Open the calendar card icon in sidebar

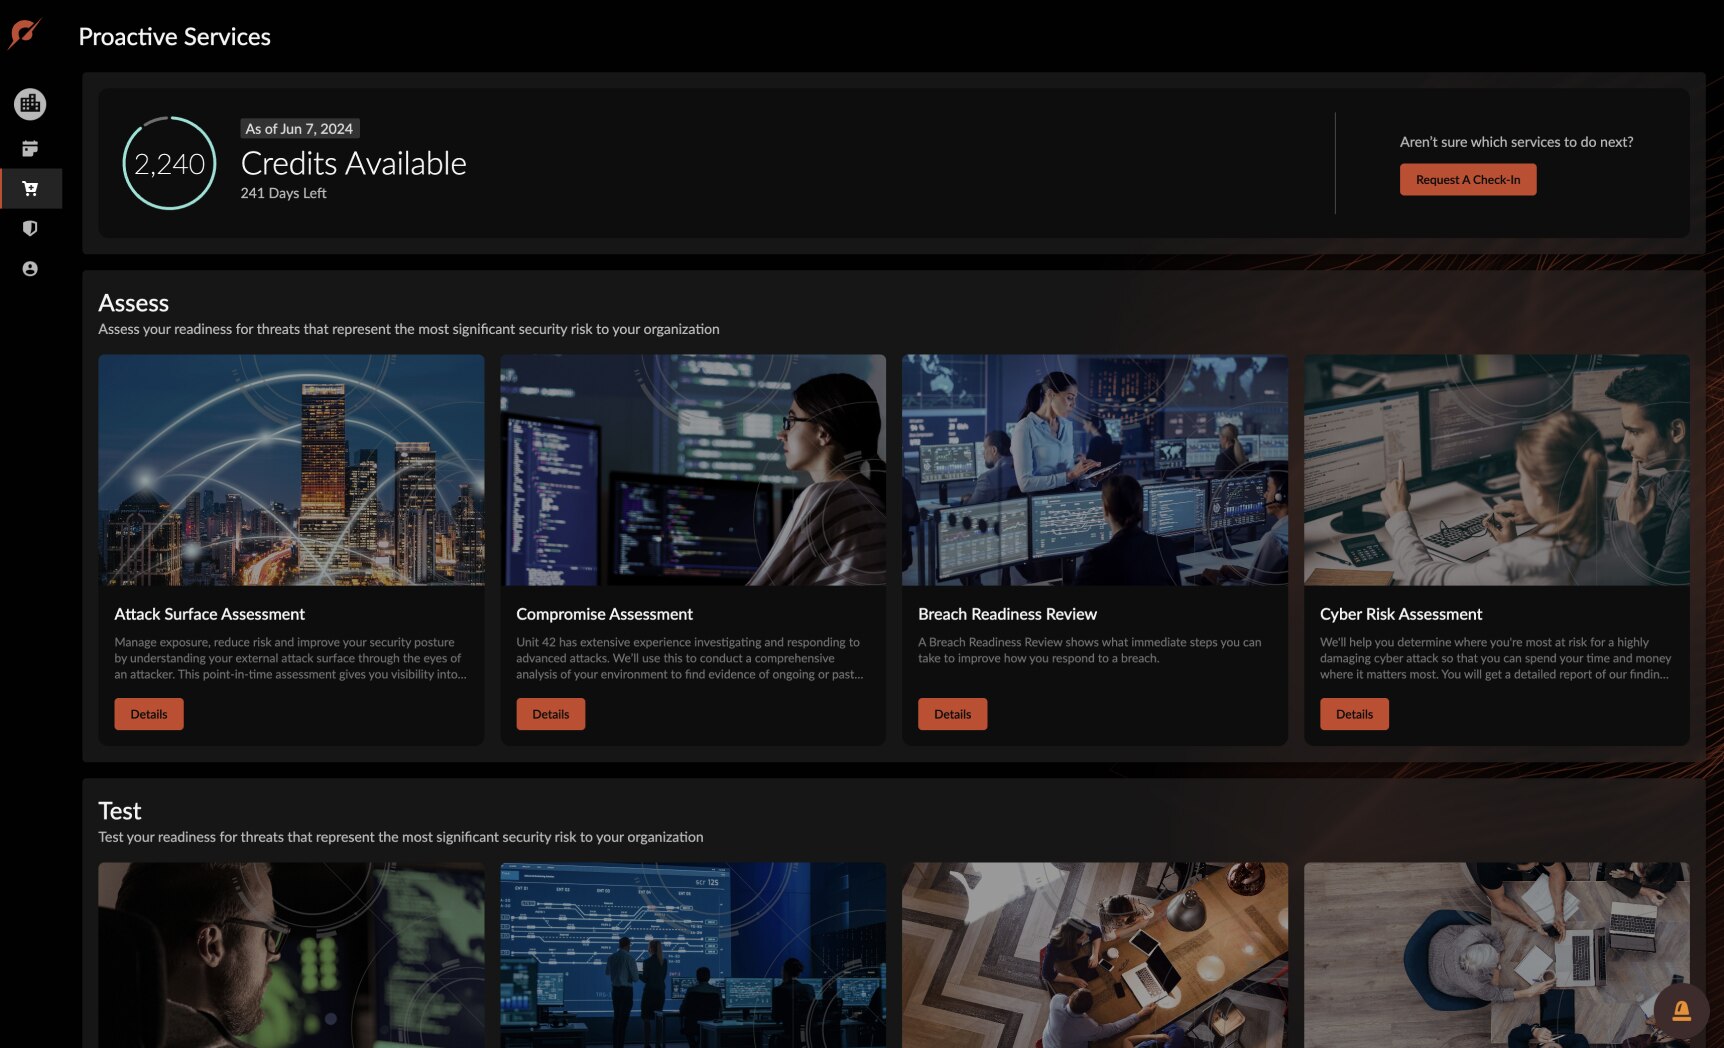pyautogui.click(x=30, y=149)
